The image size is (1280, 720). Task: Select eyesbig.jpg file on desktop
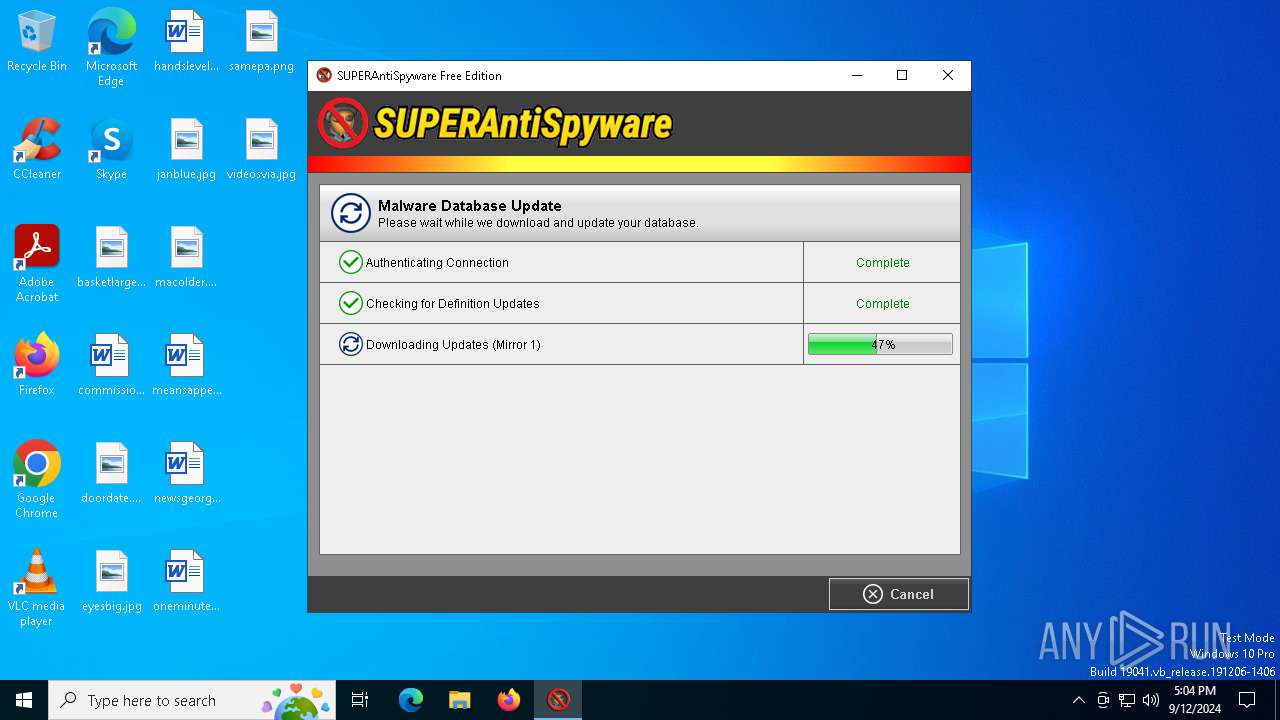(111, 582)
